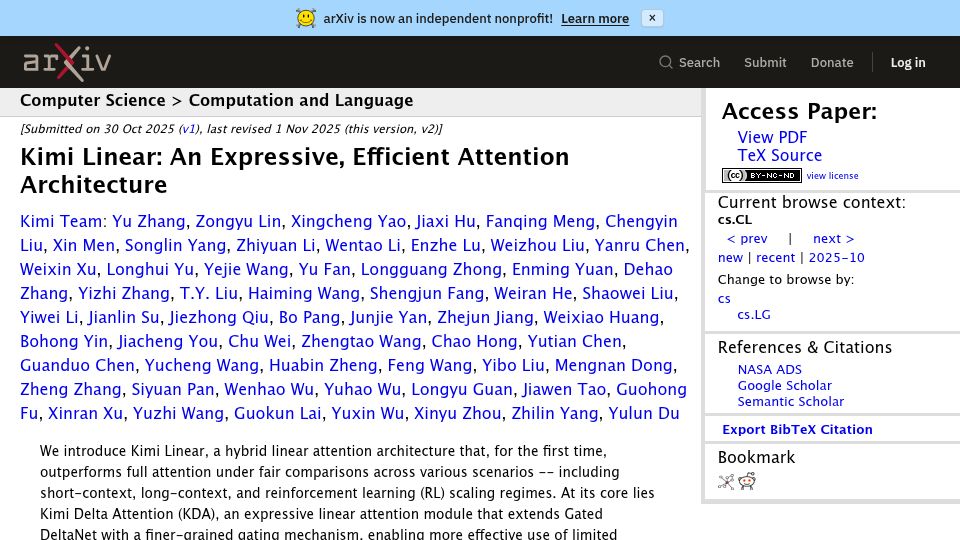The image size is (960, 540).
Task: Bookmark with Reddit icon
Action: [747, 481]
